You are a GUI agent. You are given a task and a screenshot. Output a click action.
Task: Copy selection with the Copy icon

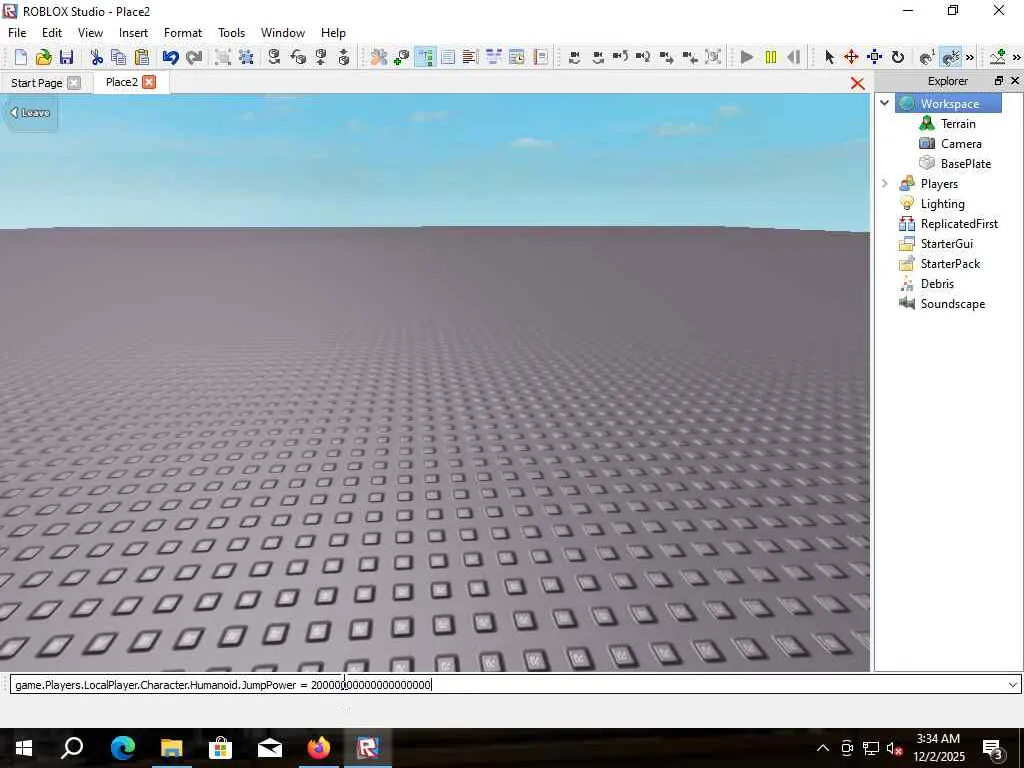point(118,57)
